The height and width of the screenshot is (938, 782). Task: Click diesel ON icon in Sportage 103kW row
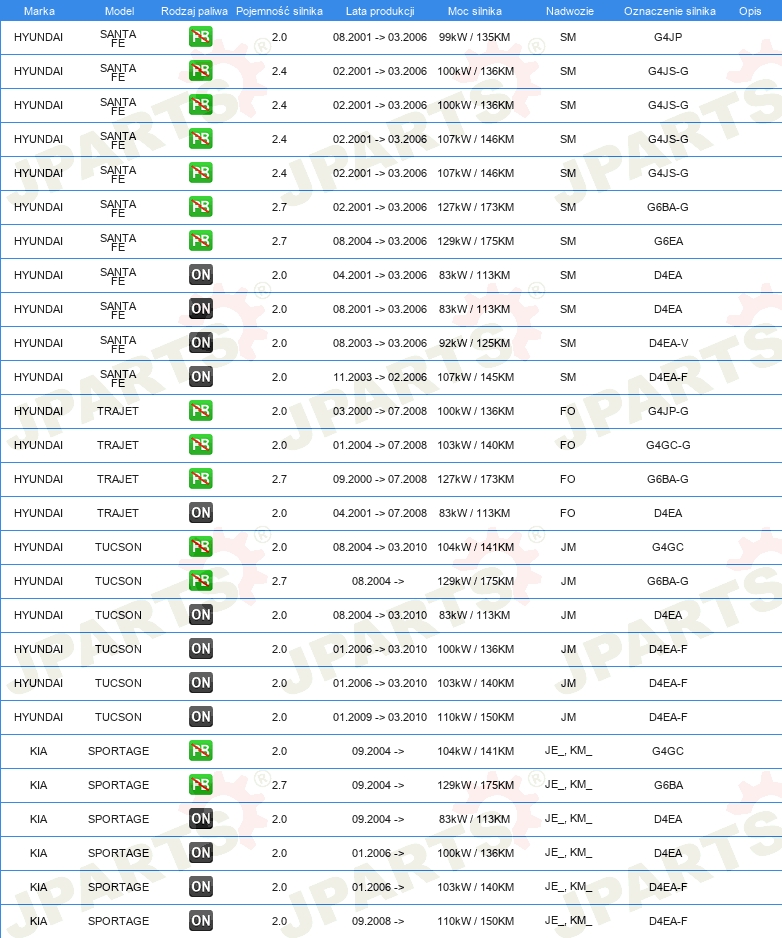pos(200,887)
